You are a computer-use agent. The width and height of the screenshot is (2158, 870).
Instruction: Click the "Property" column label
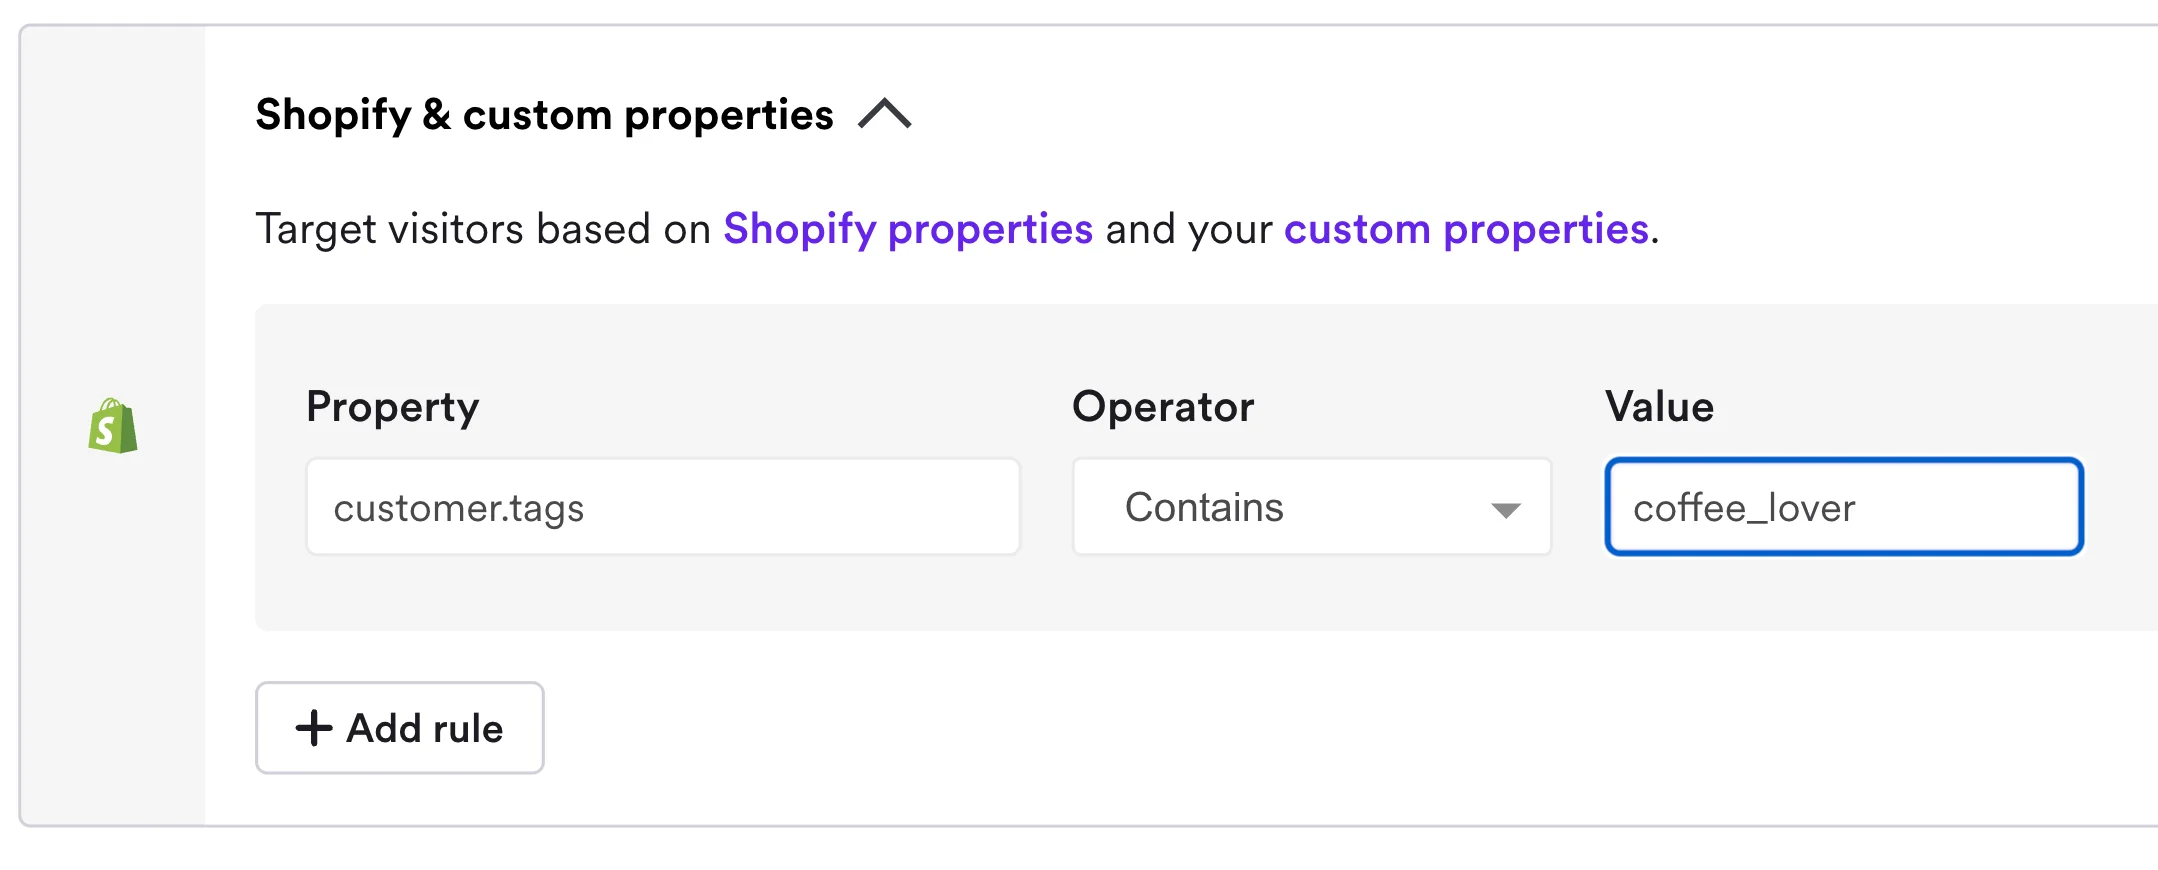tap(393, 407)
